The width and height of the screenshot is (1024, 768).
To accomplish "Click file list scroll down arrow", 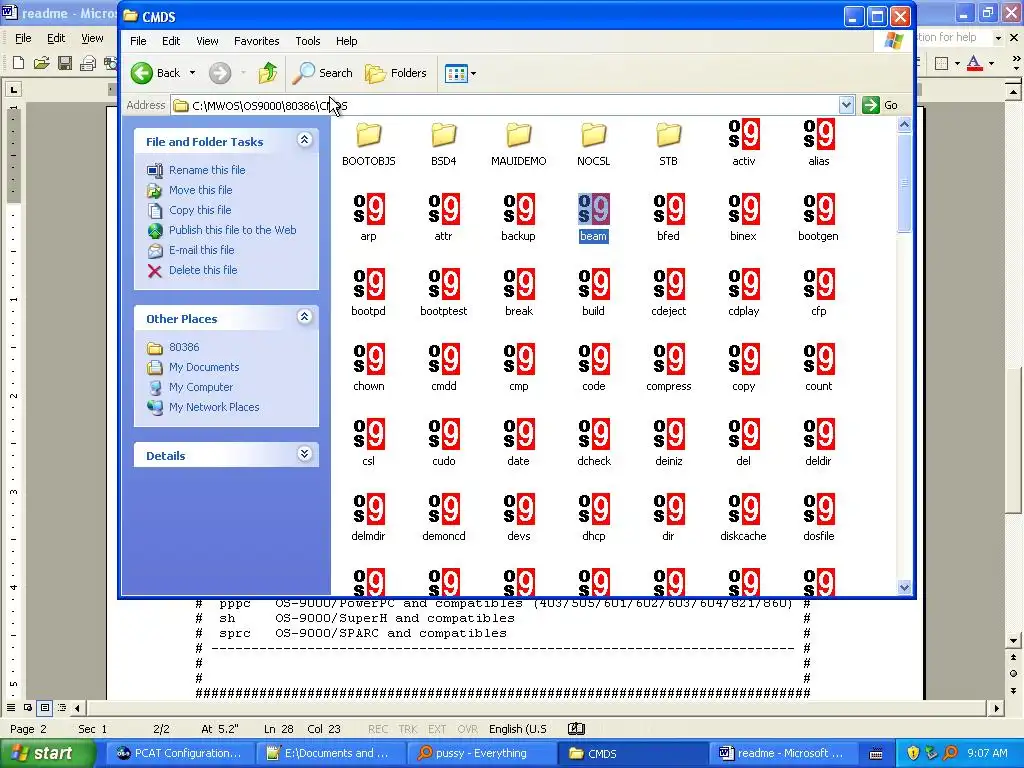I will coord(904,587).
